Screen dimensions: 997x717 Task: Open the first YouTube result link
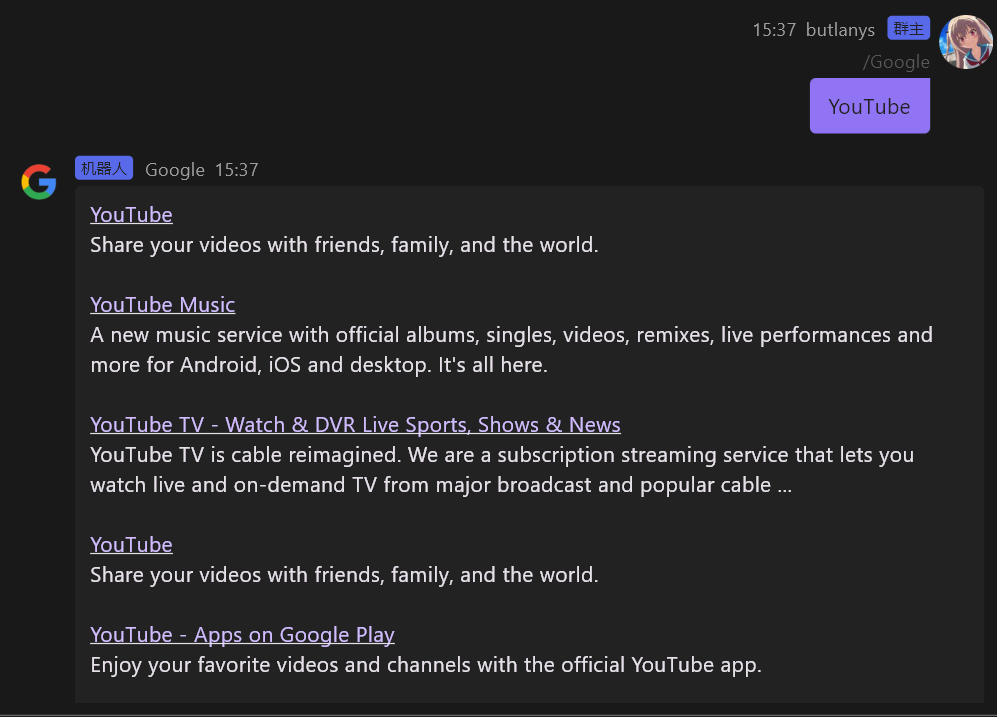tap(131, 215)
